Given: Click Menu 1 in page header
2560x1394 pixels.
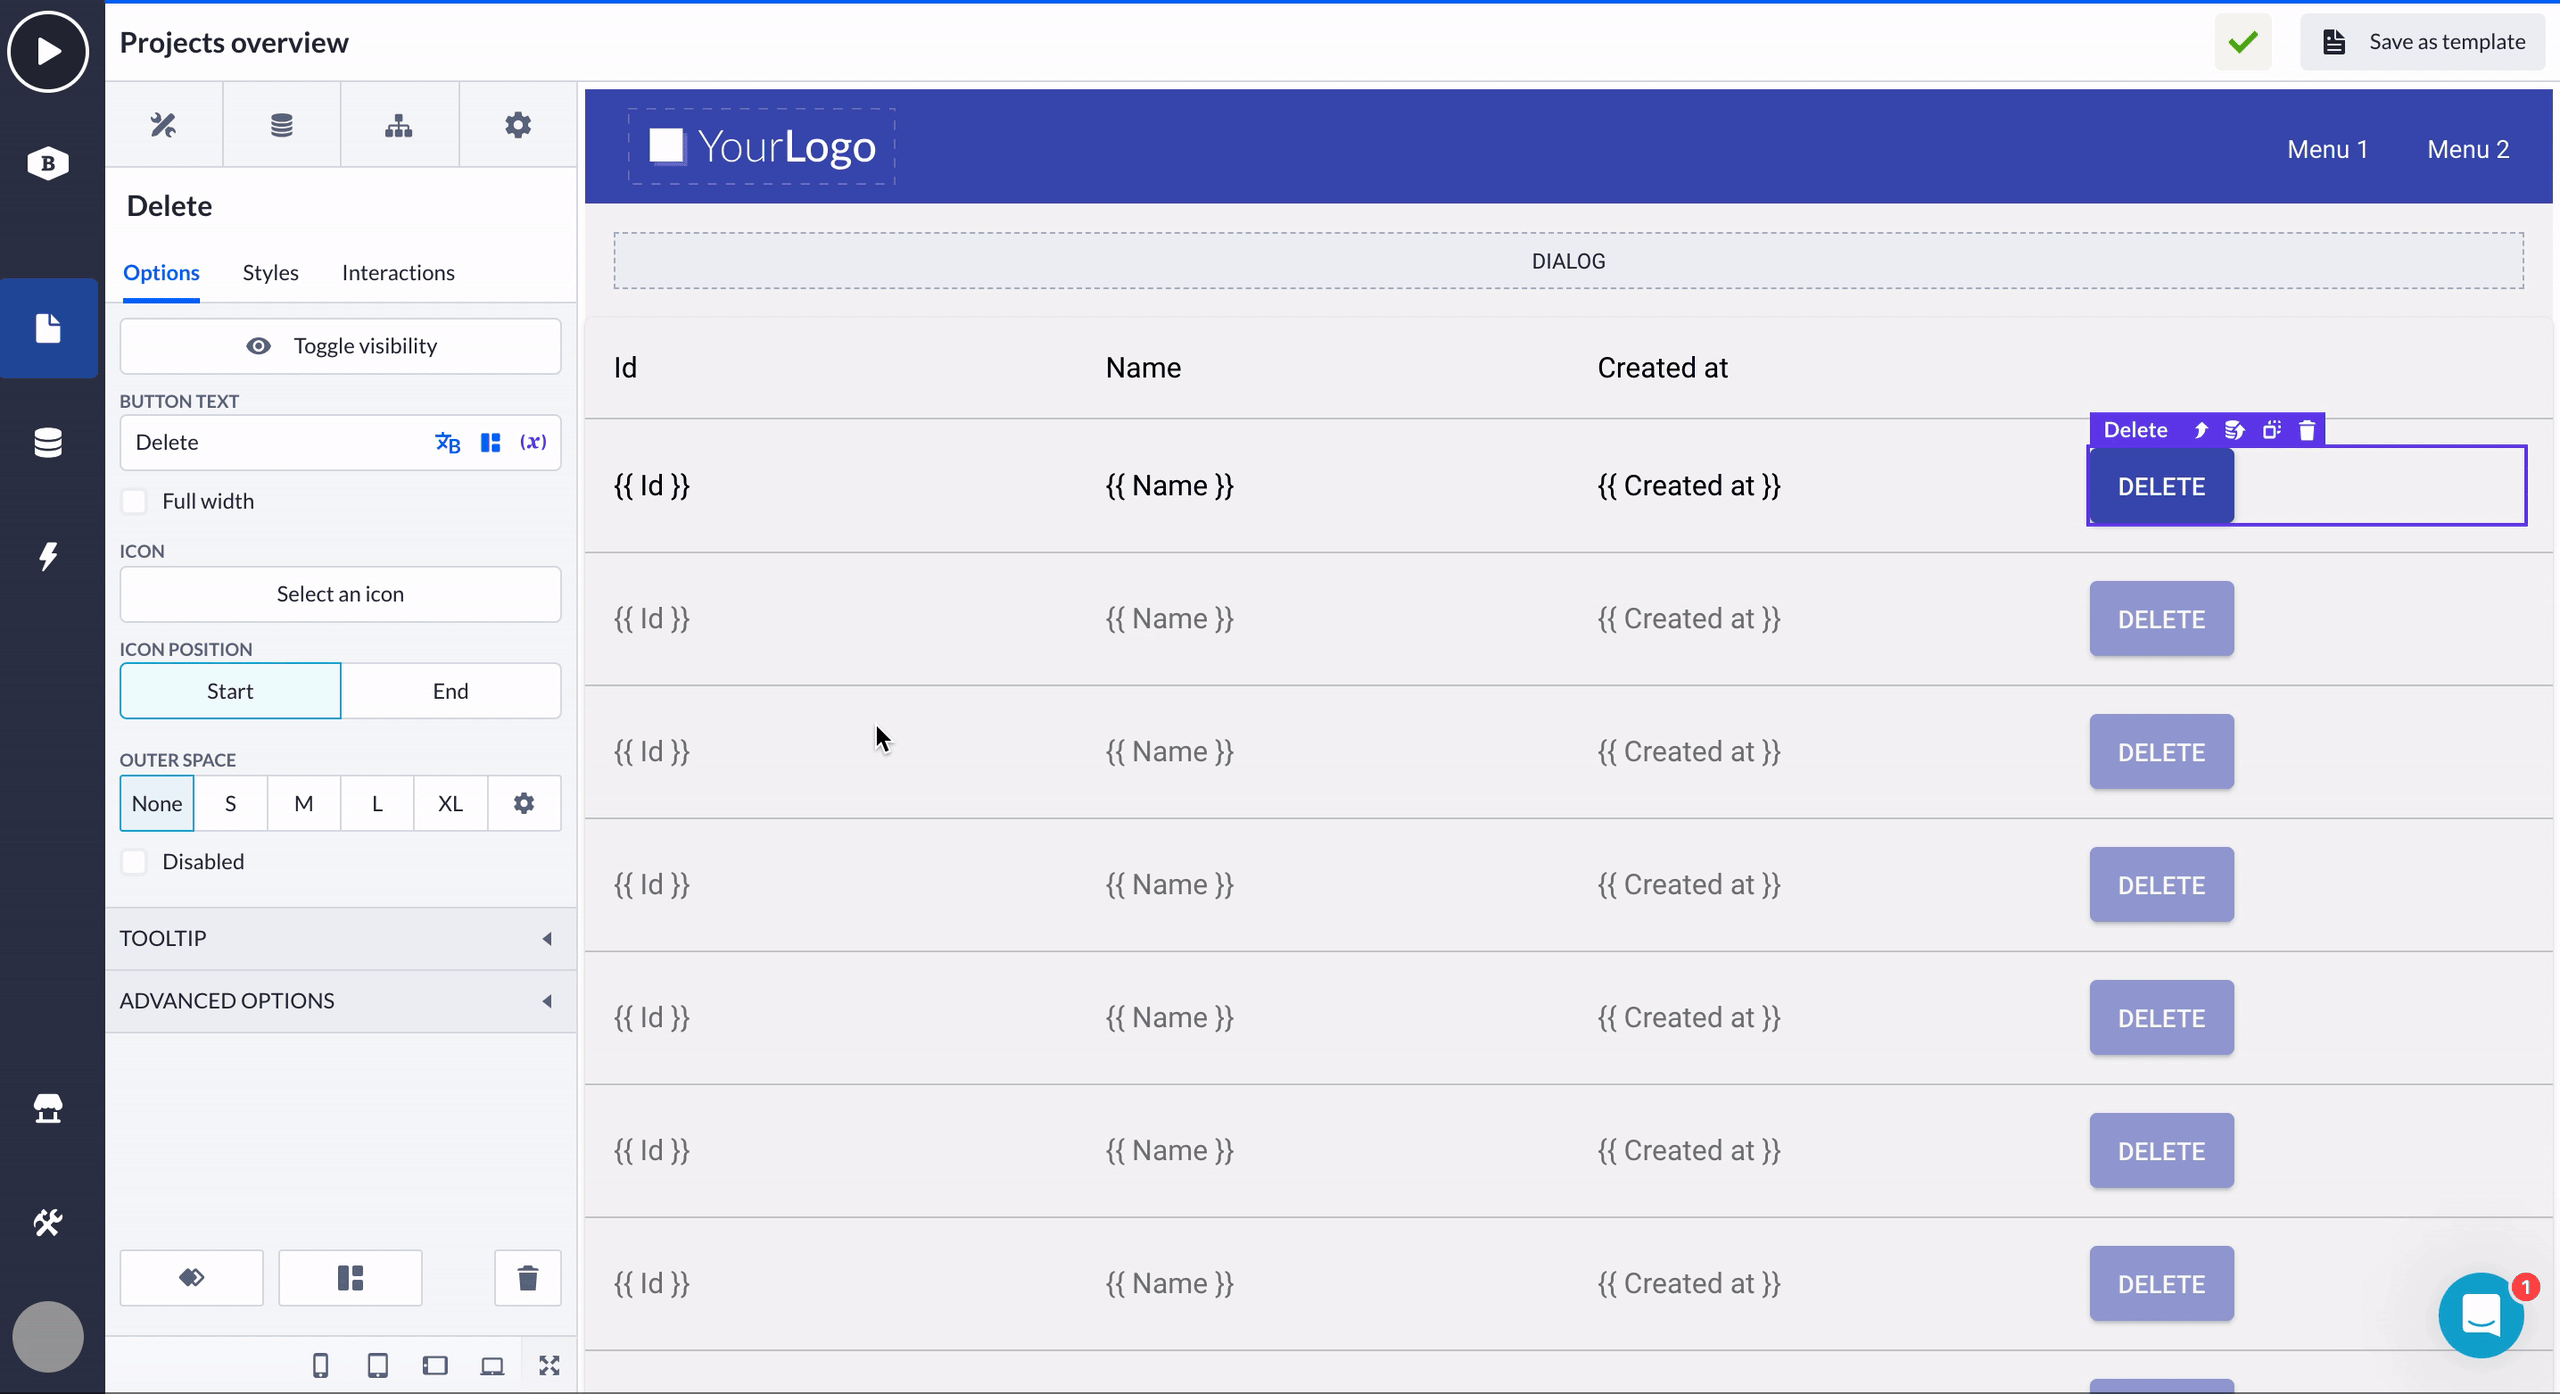Looking at the screenshot, I should point(2327,149).
